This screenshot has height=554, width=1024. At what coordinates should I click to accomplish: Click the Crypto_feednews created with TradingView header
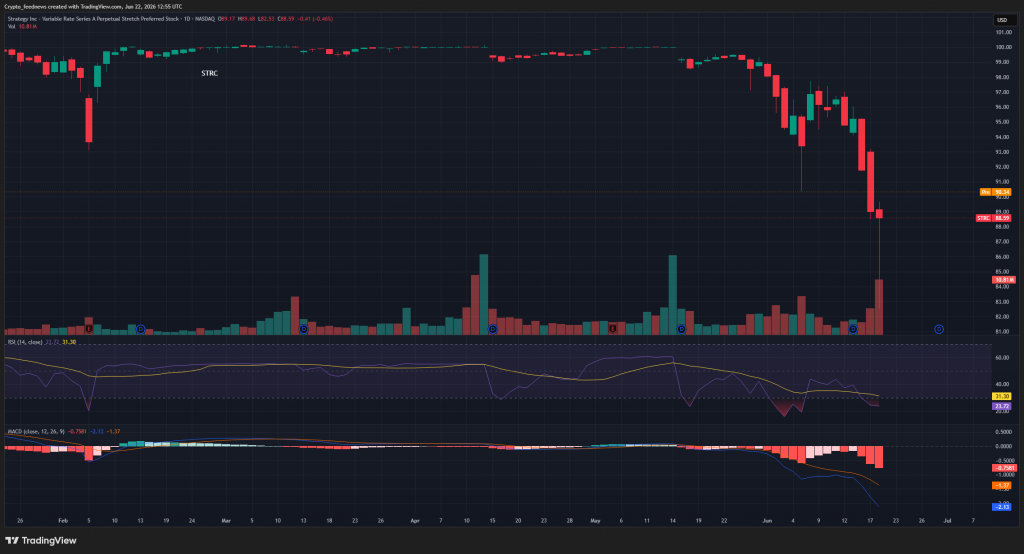93,7
